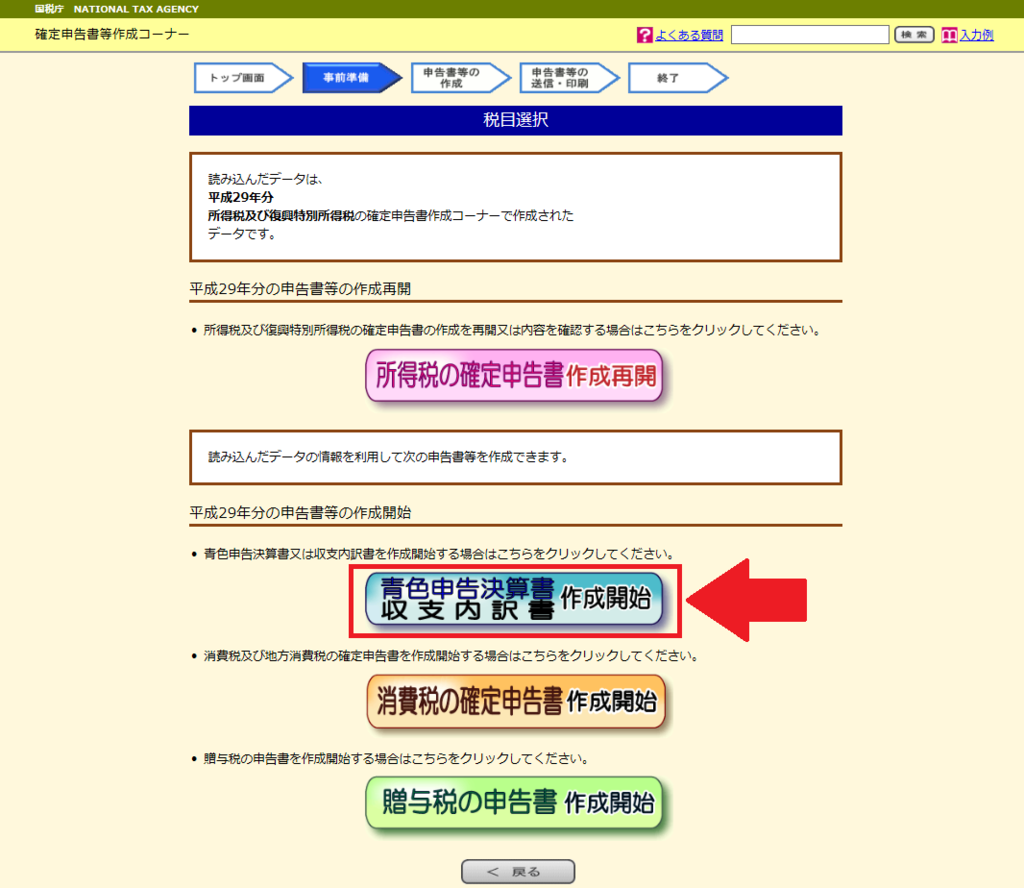Click the red question mark FAQ icon
Viewport: 1024px width, 888px height.
(645, 35)
